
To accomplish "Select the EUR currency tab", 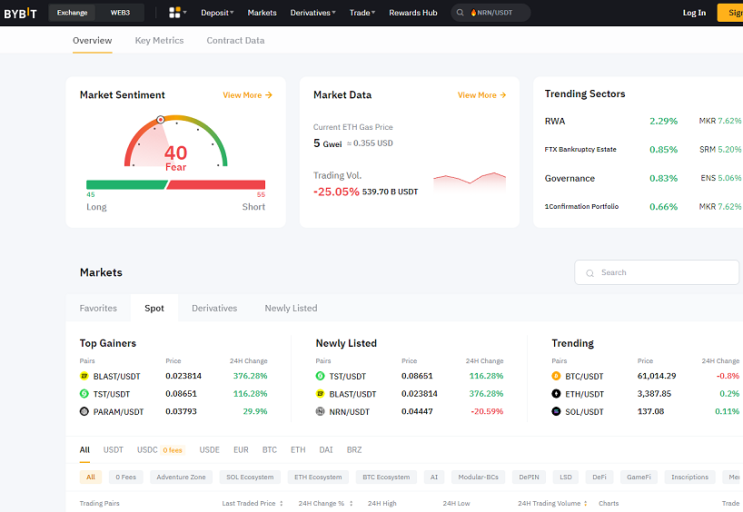I will coord(241,450).
